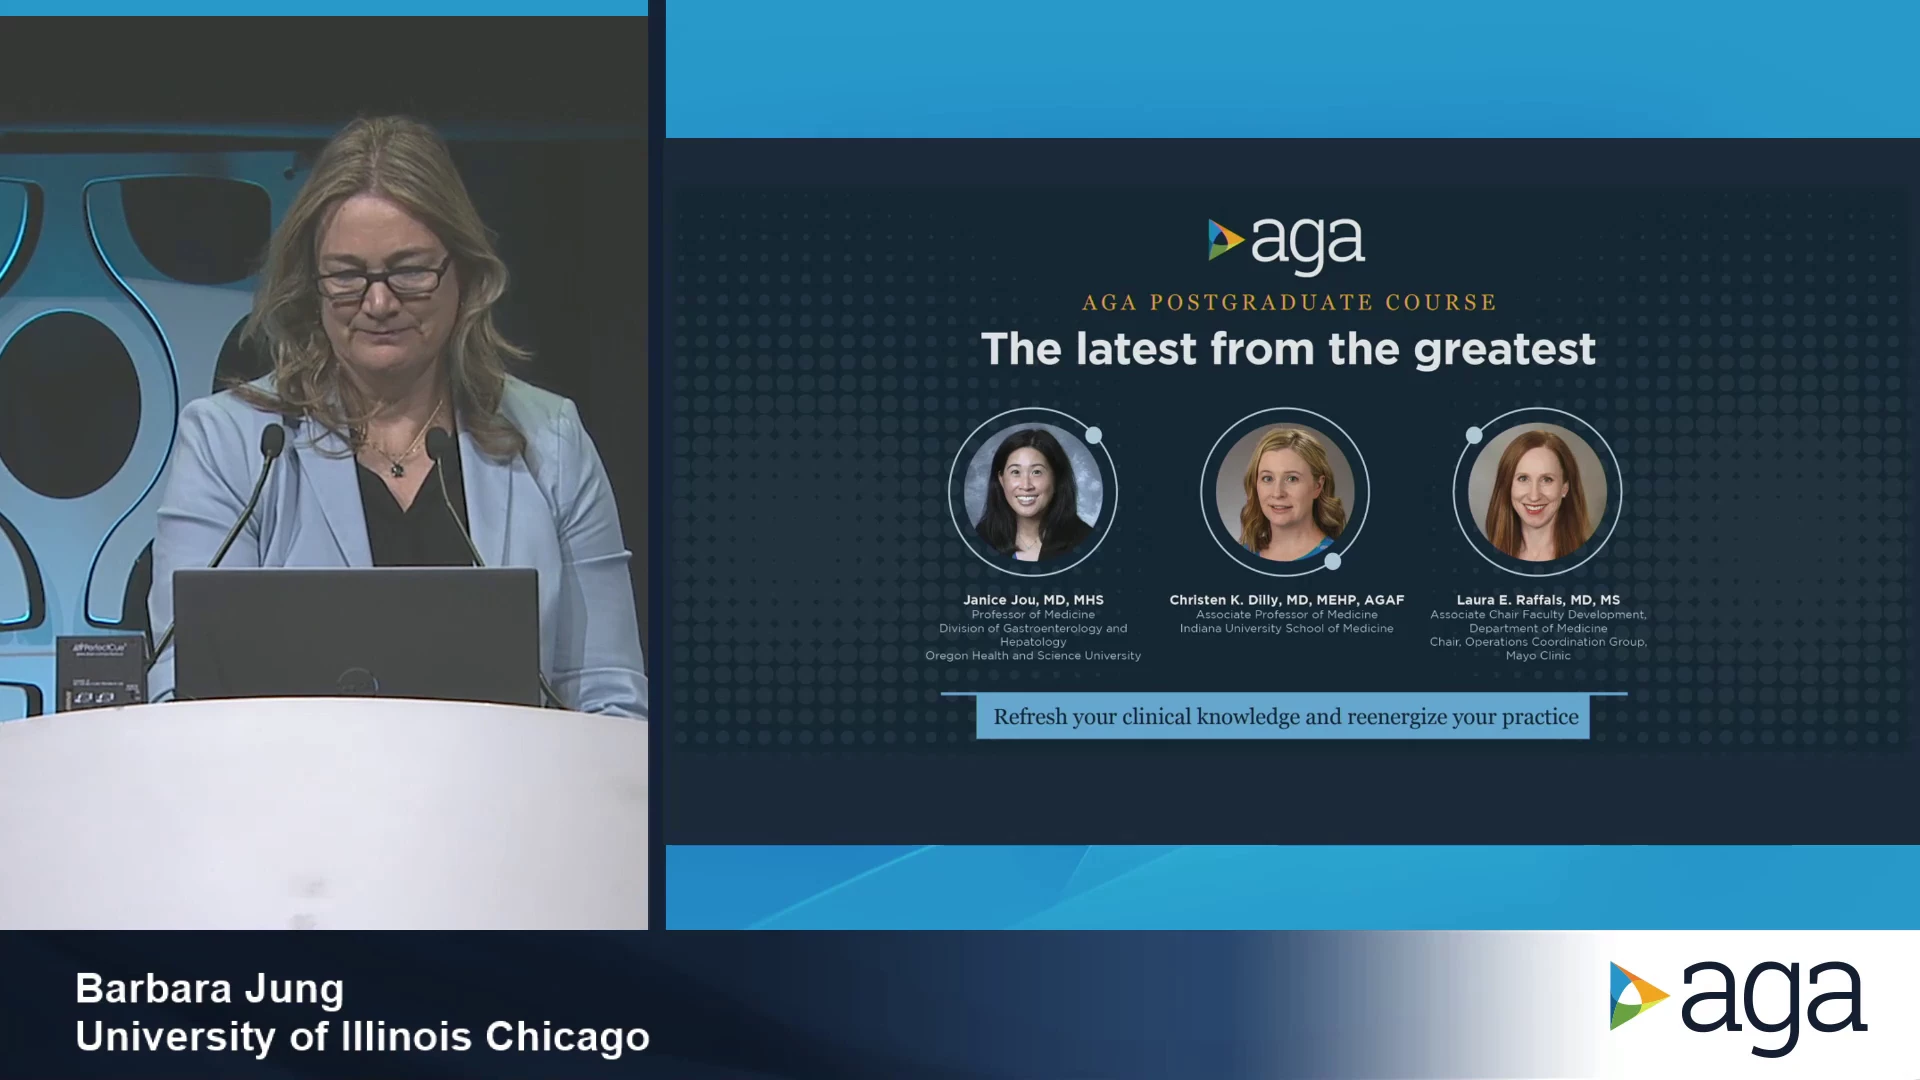Click the 'University of Illinois Chicago' caption
The image size is (1920, 1080).
(362, 1037)
